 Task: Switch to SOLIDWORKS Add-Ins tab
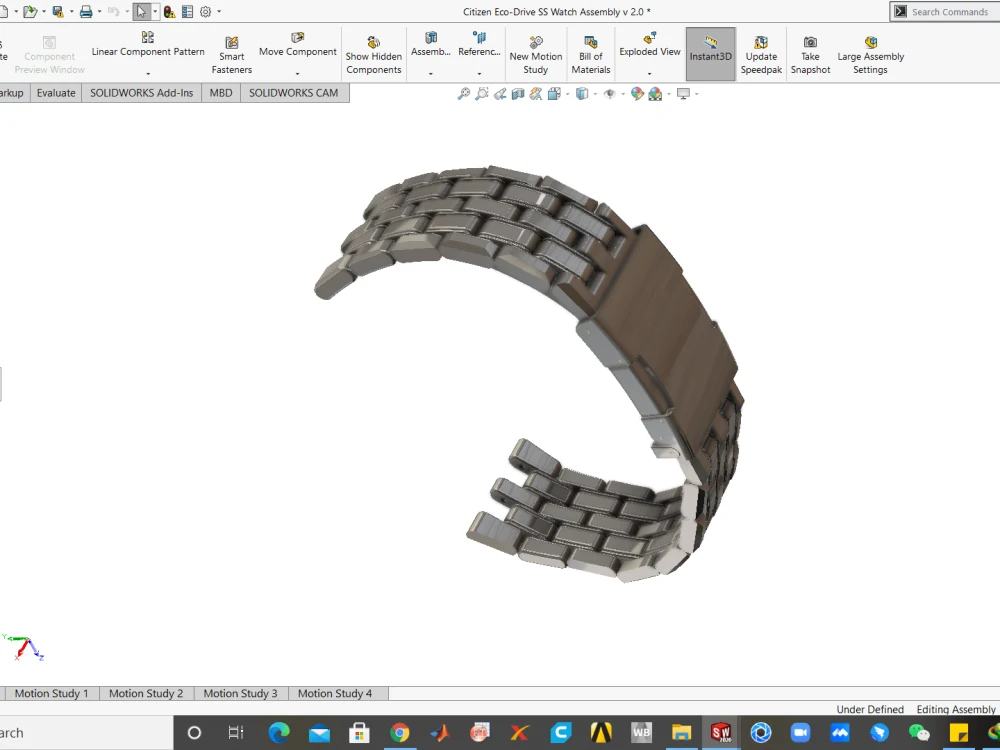point(142,93)
